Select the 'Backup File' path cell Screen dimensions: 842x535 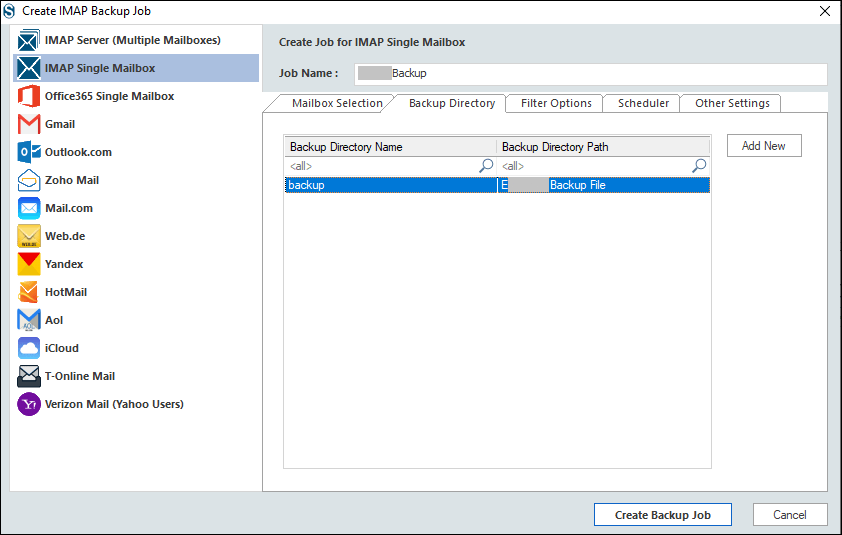604,185
